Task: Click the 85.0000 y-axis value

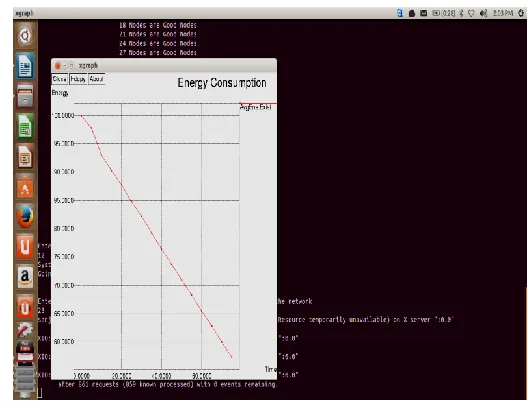Action: [64, 200]
